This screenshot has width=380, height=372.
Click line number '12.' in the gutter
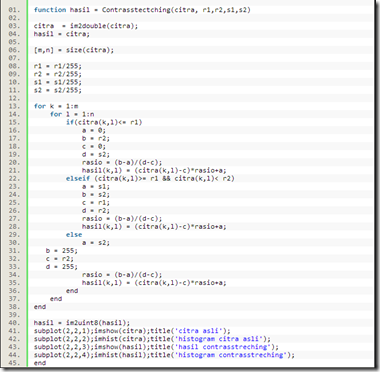14,98
